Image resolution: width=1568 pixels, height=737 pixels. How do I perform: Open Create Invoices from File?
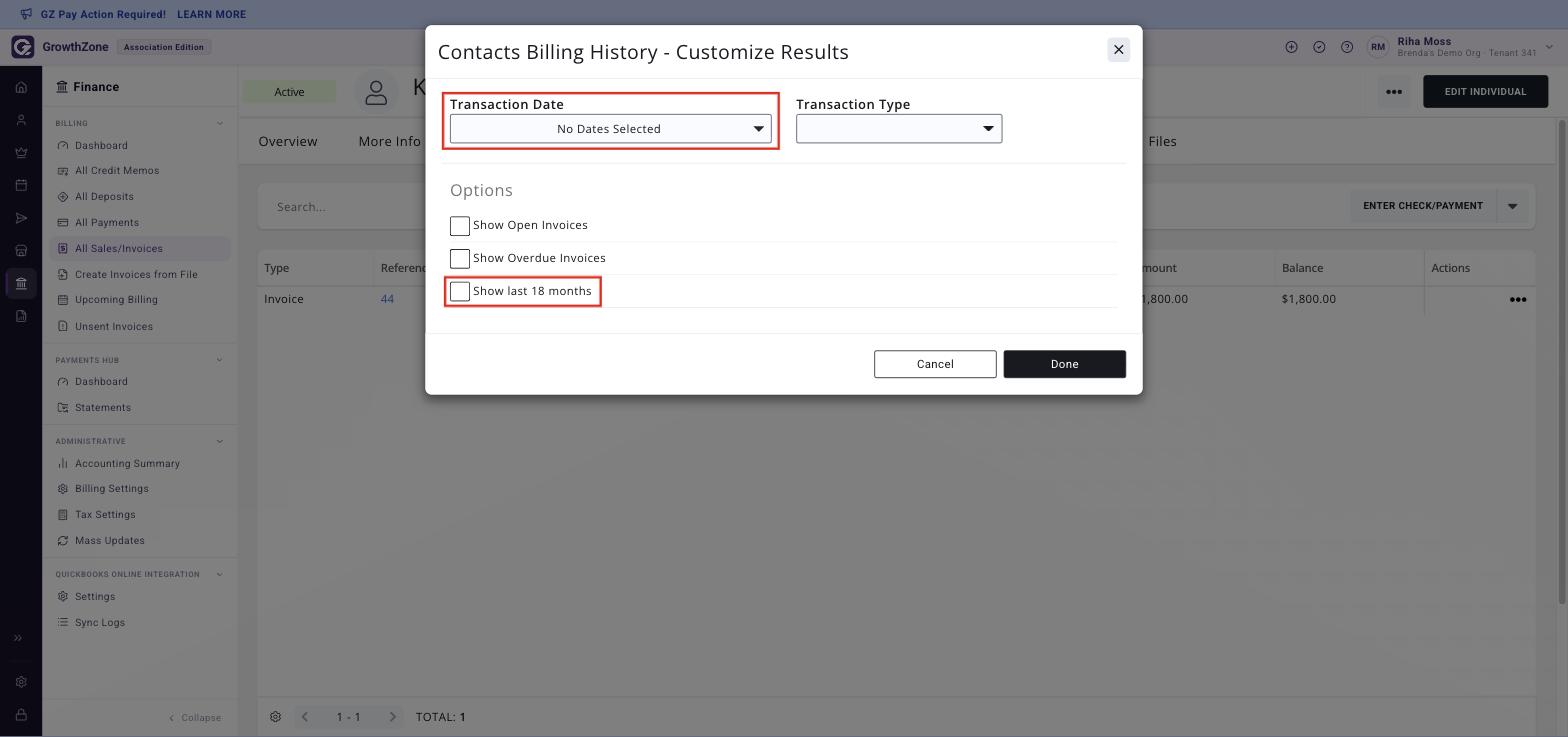[x=136, y=275]
